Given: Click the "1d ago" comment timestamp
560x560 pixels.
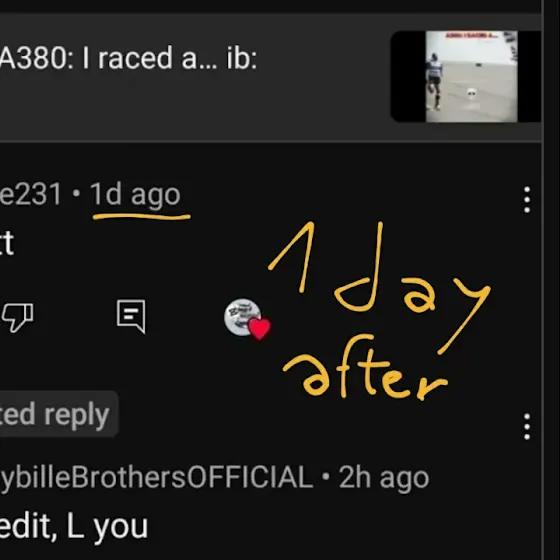Looking at the screenshot, I should point(135,195).
